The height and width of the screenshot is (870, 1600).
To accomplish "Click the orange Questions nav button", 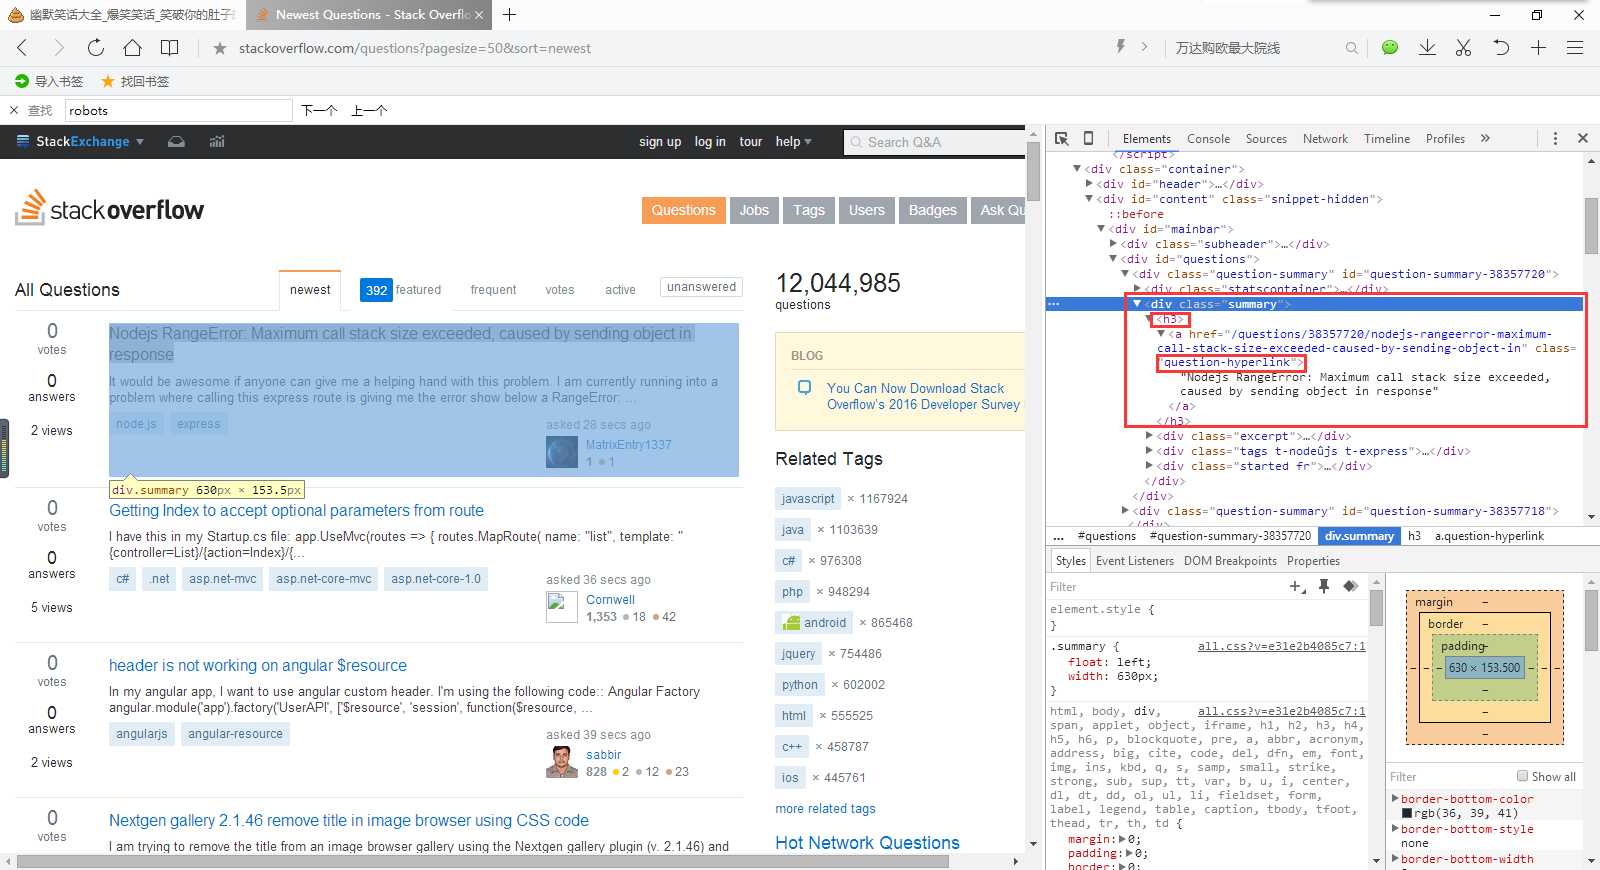I will click(684, 210).
